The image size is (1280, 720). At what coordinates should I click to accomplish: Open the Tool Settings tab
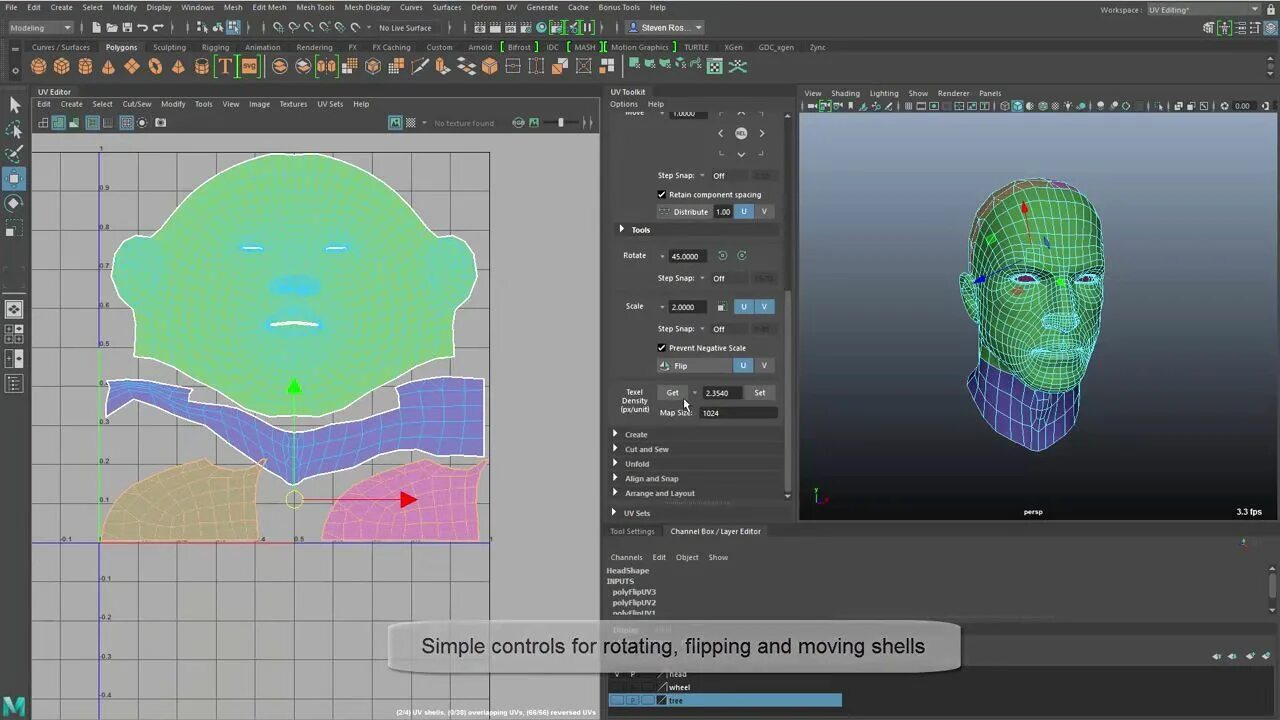(x=632, y=532)
